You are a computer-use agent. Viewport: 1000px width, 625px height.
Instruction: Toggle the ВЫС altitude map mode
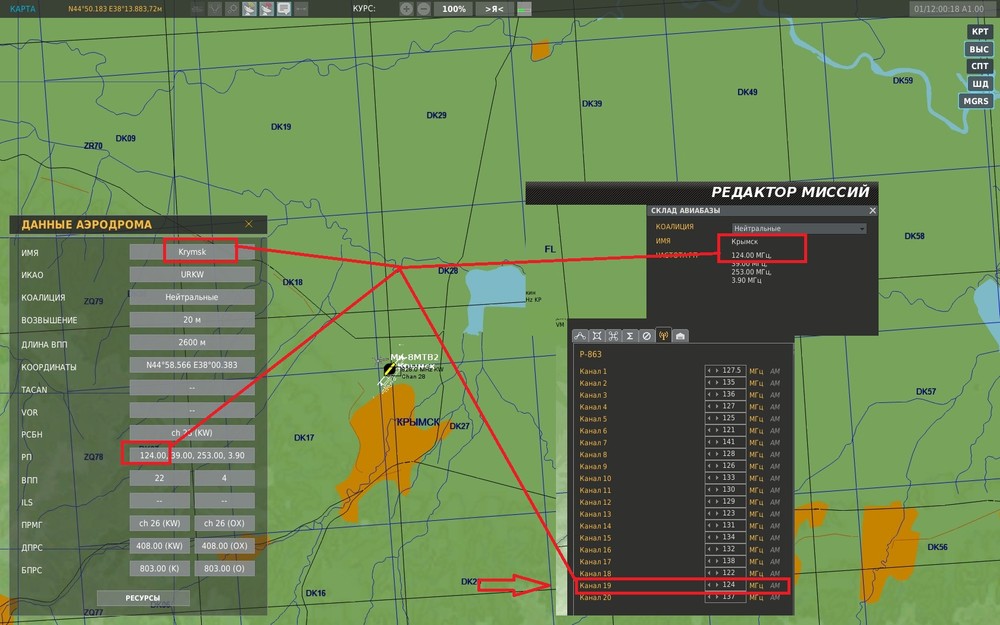[979, 49]
